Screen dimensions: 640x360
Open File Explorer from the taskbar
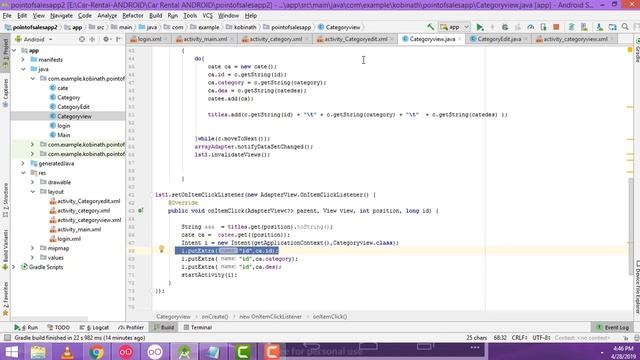tap(38, 352)
